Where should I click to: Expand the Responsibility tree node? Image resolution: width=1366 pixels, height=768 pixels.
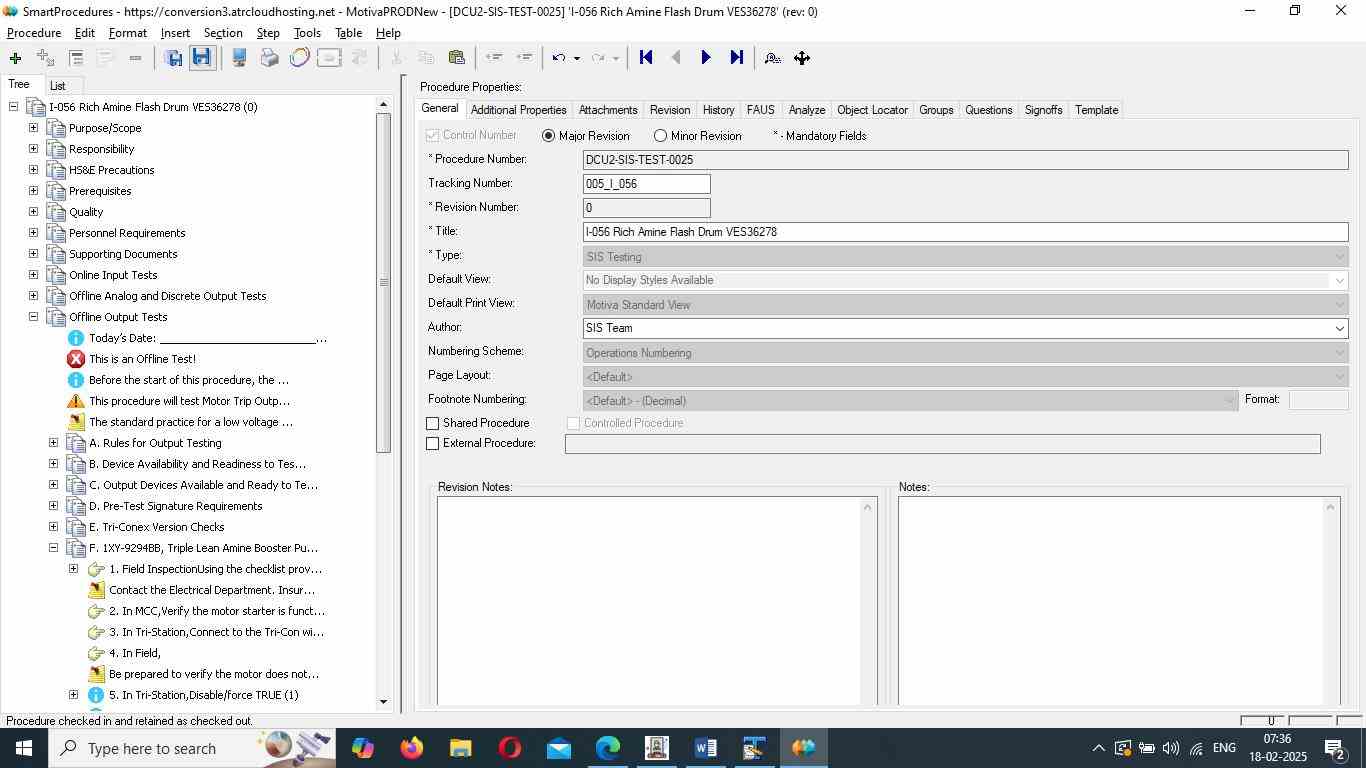pos(33,149)
